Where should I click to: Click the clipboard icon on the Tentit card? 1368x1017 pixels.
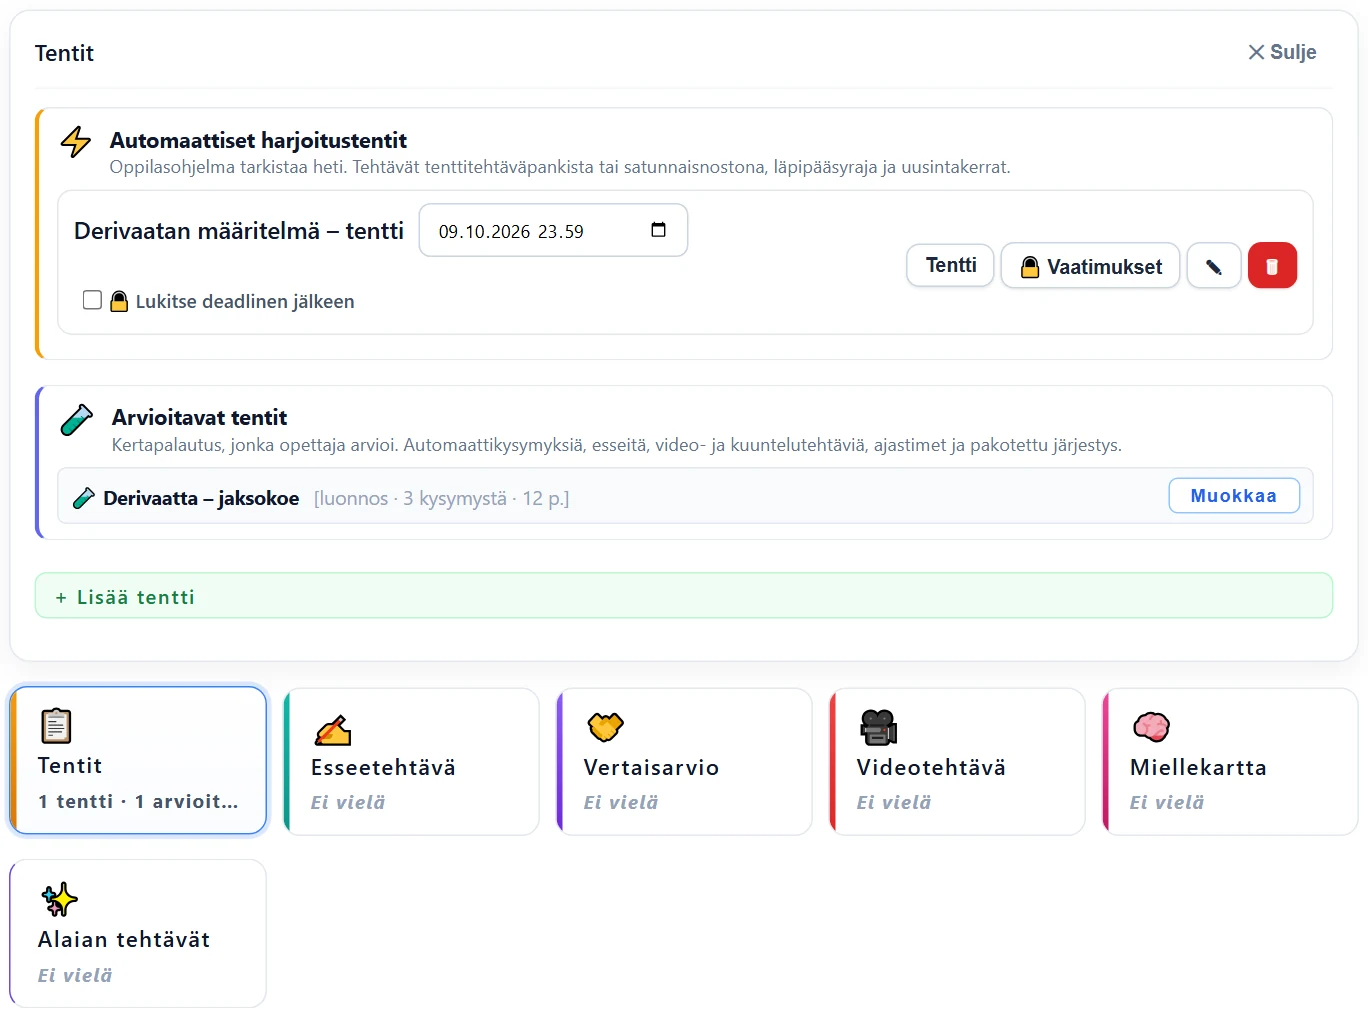tap(56, 726)
